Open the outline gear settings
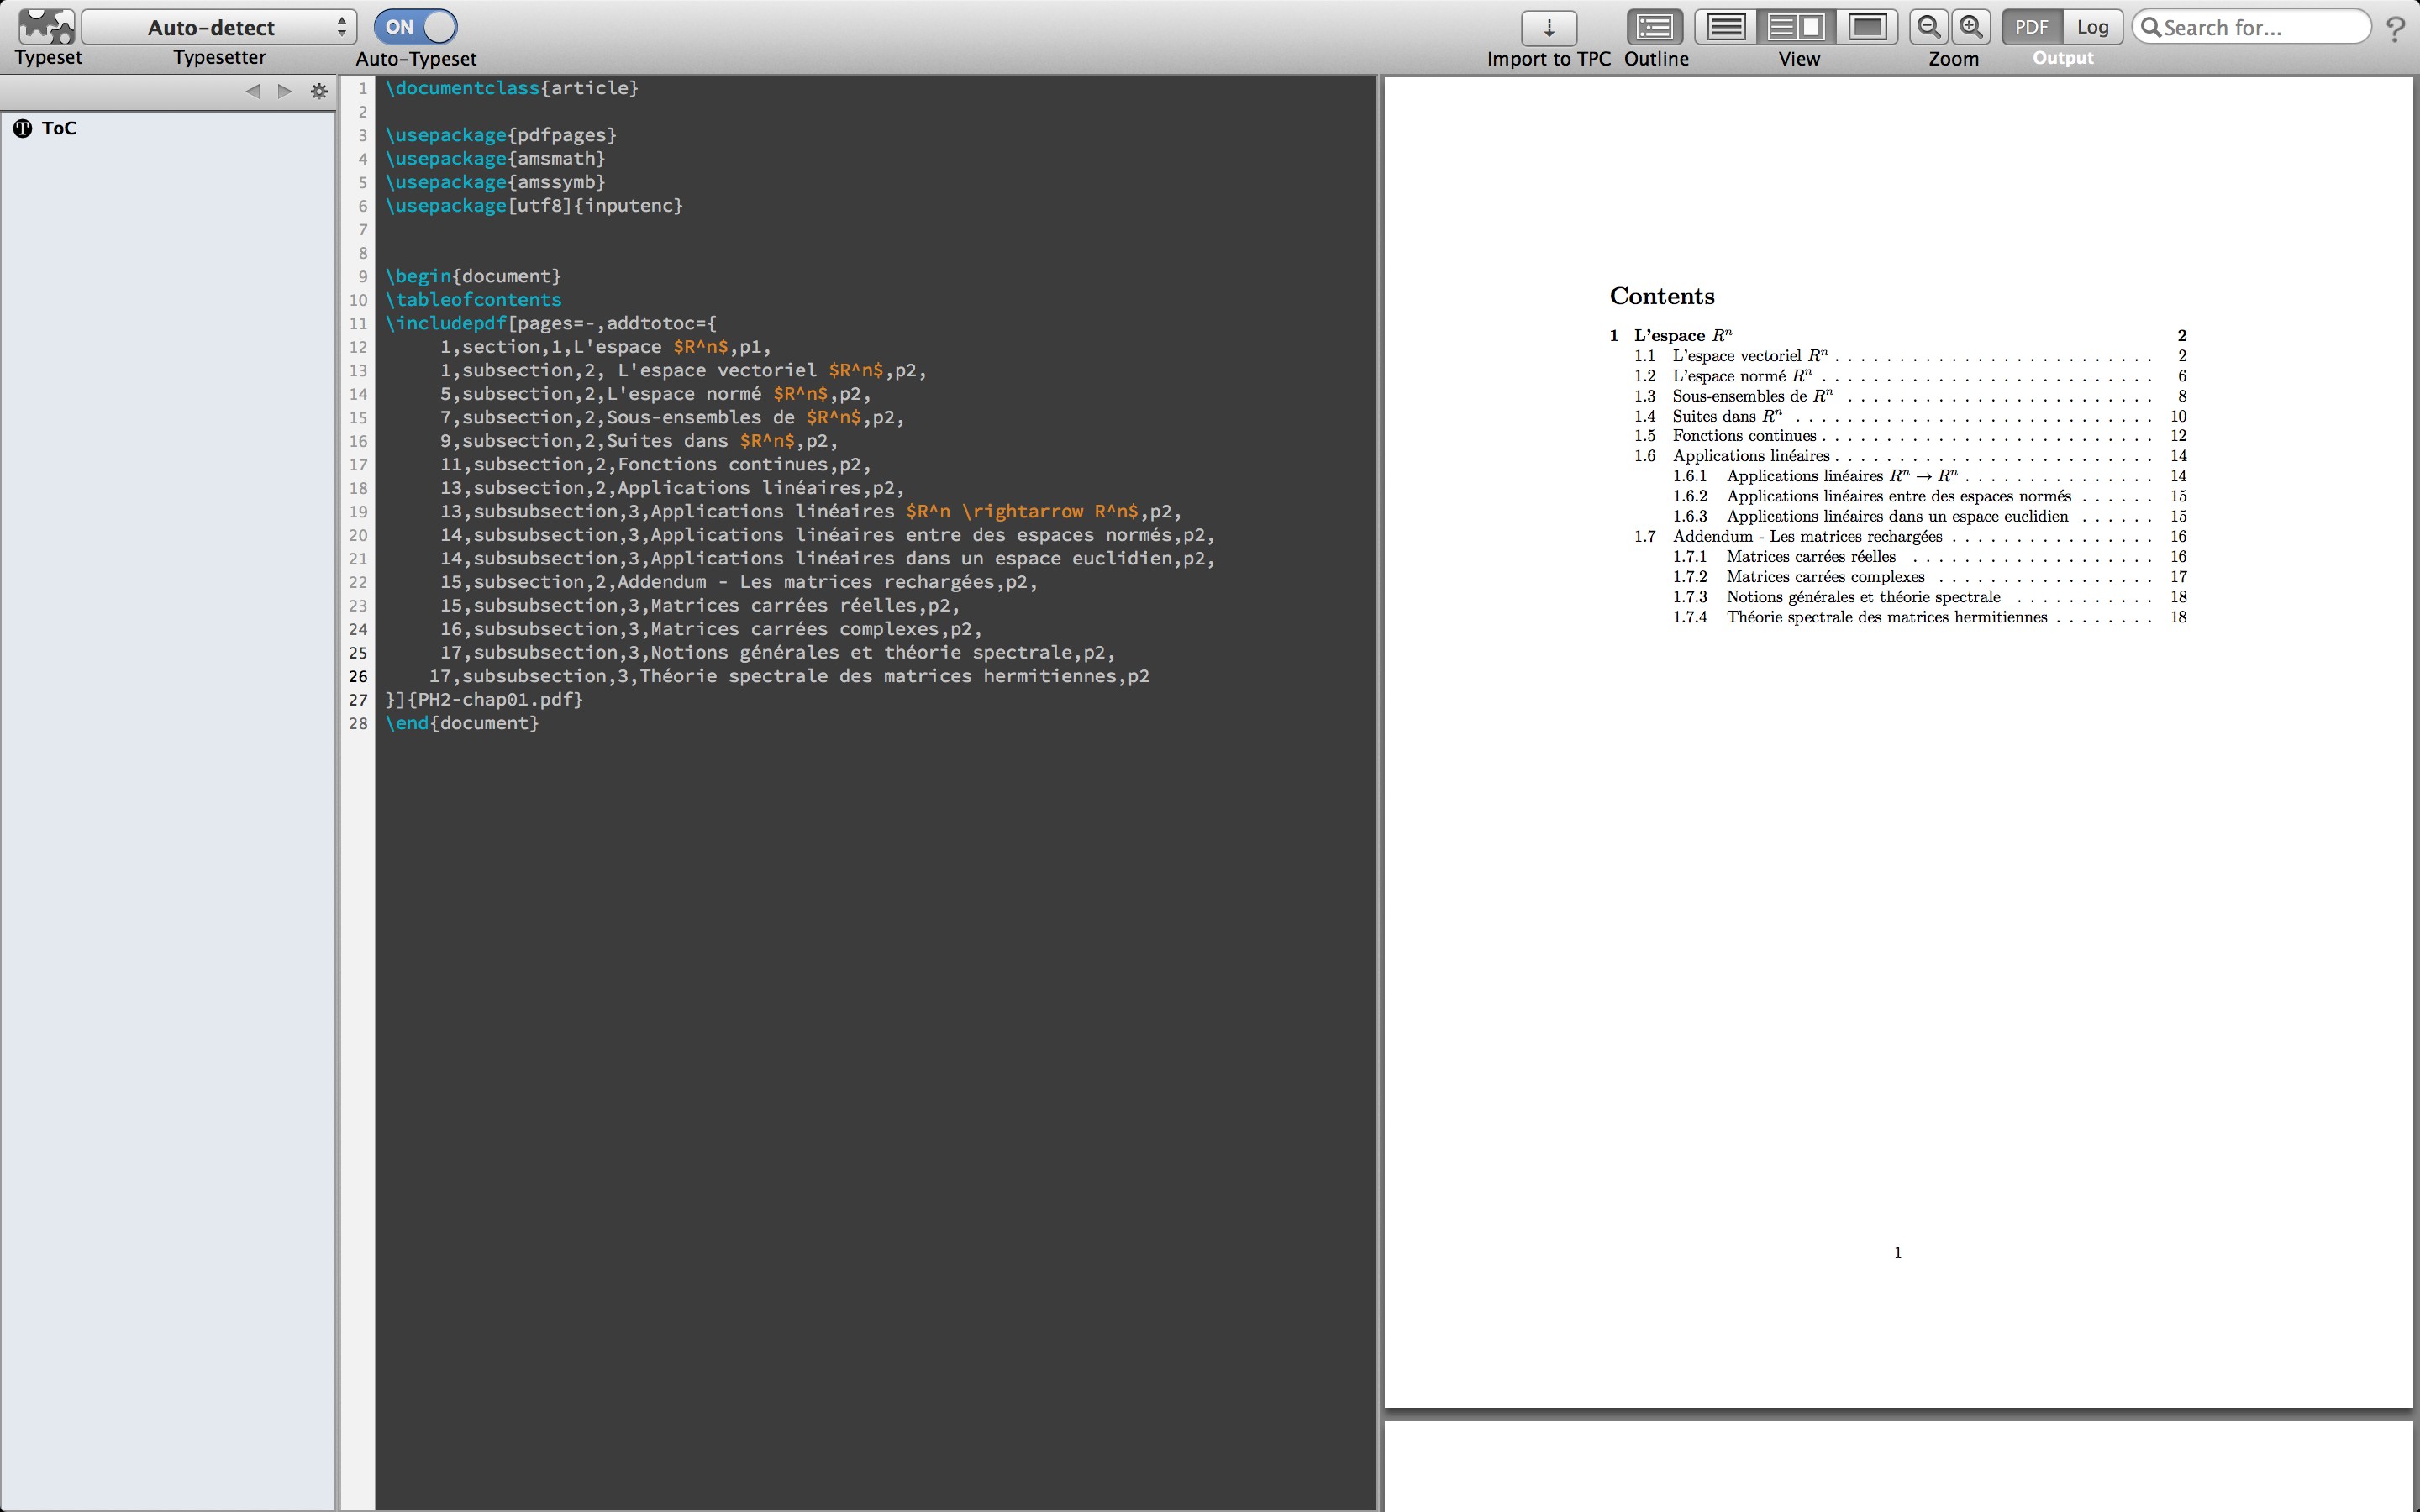The height and width of the screenshot is (1512, 2420). point(319,91)
